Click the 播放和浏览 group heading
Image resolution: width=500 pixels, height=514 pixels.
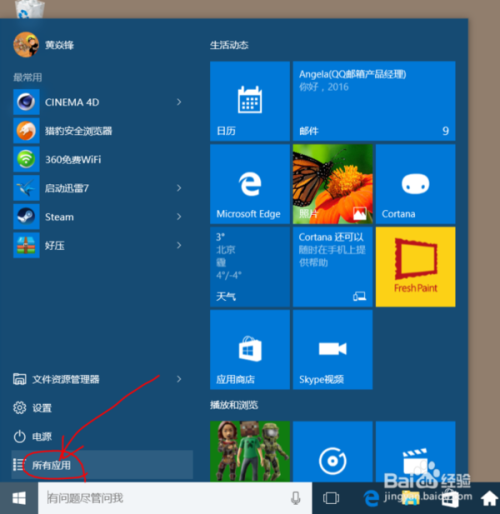234,405
